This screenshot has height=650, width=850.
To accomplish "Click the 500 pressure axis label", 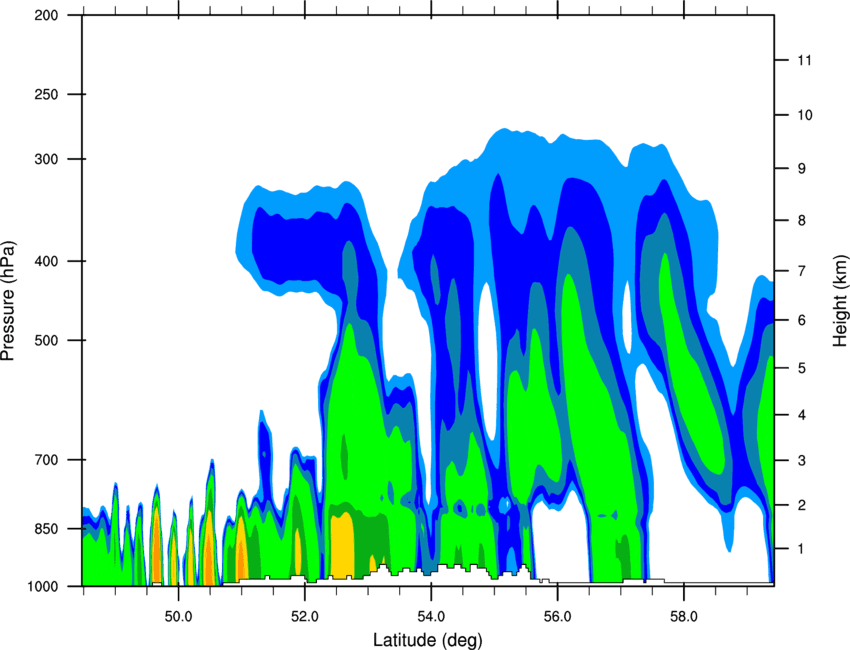I will (x=46, y=340).
